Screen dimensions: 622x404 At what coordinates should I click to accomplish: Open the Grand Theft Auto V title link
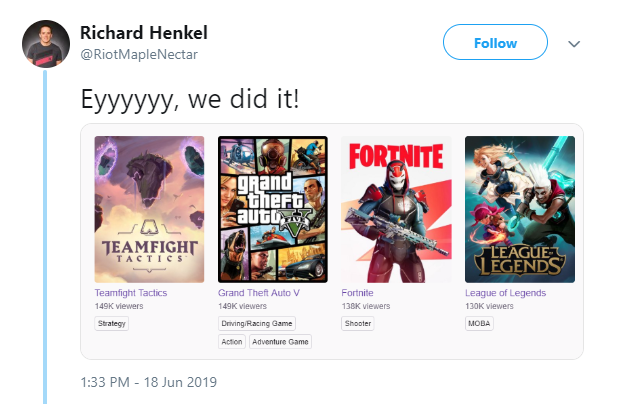coord(258,293)
